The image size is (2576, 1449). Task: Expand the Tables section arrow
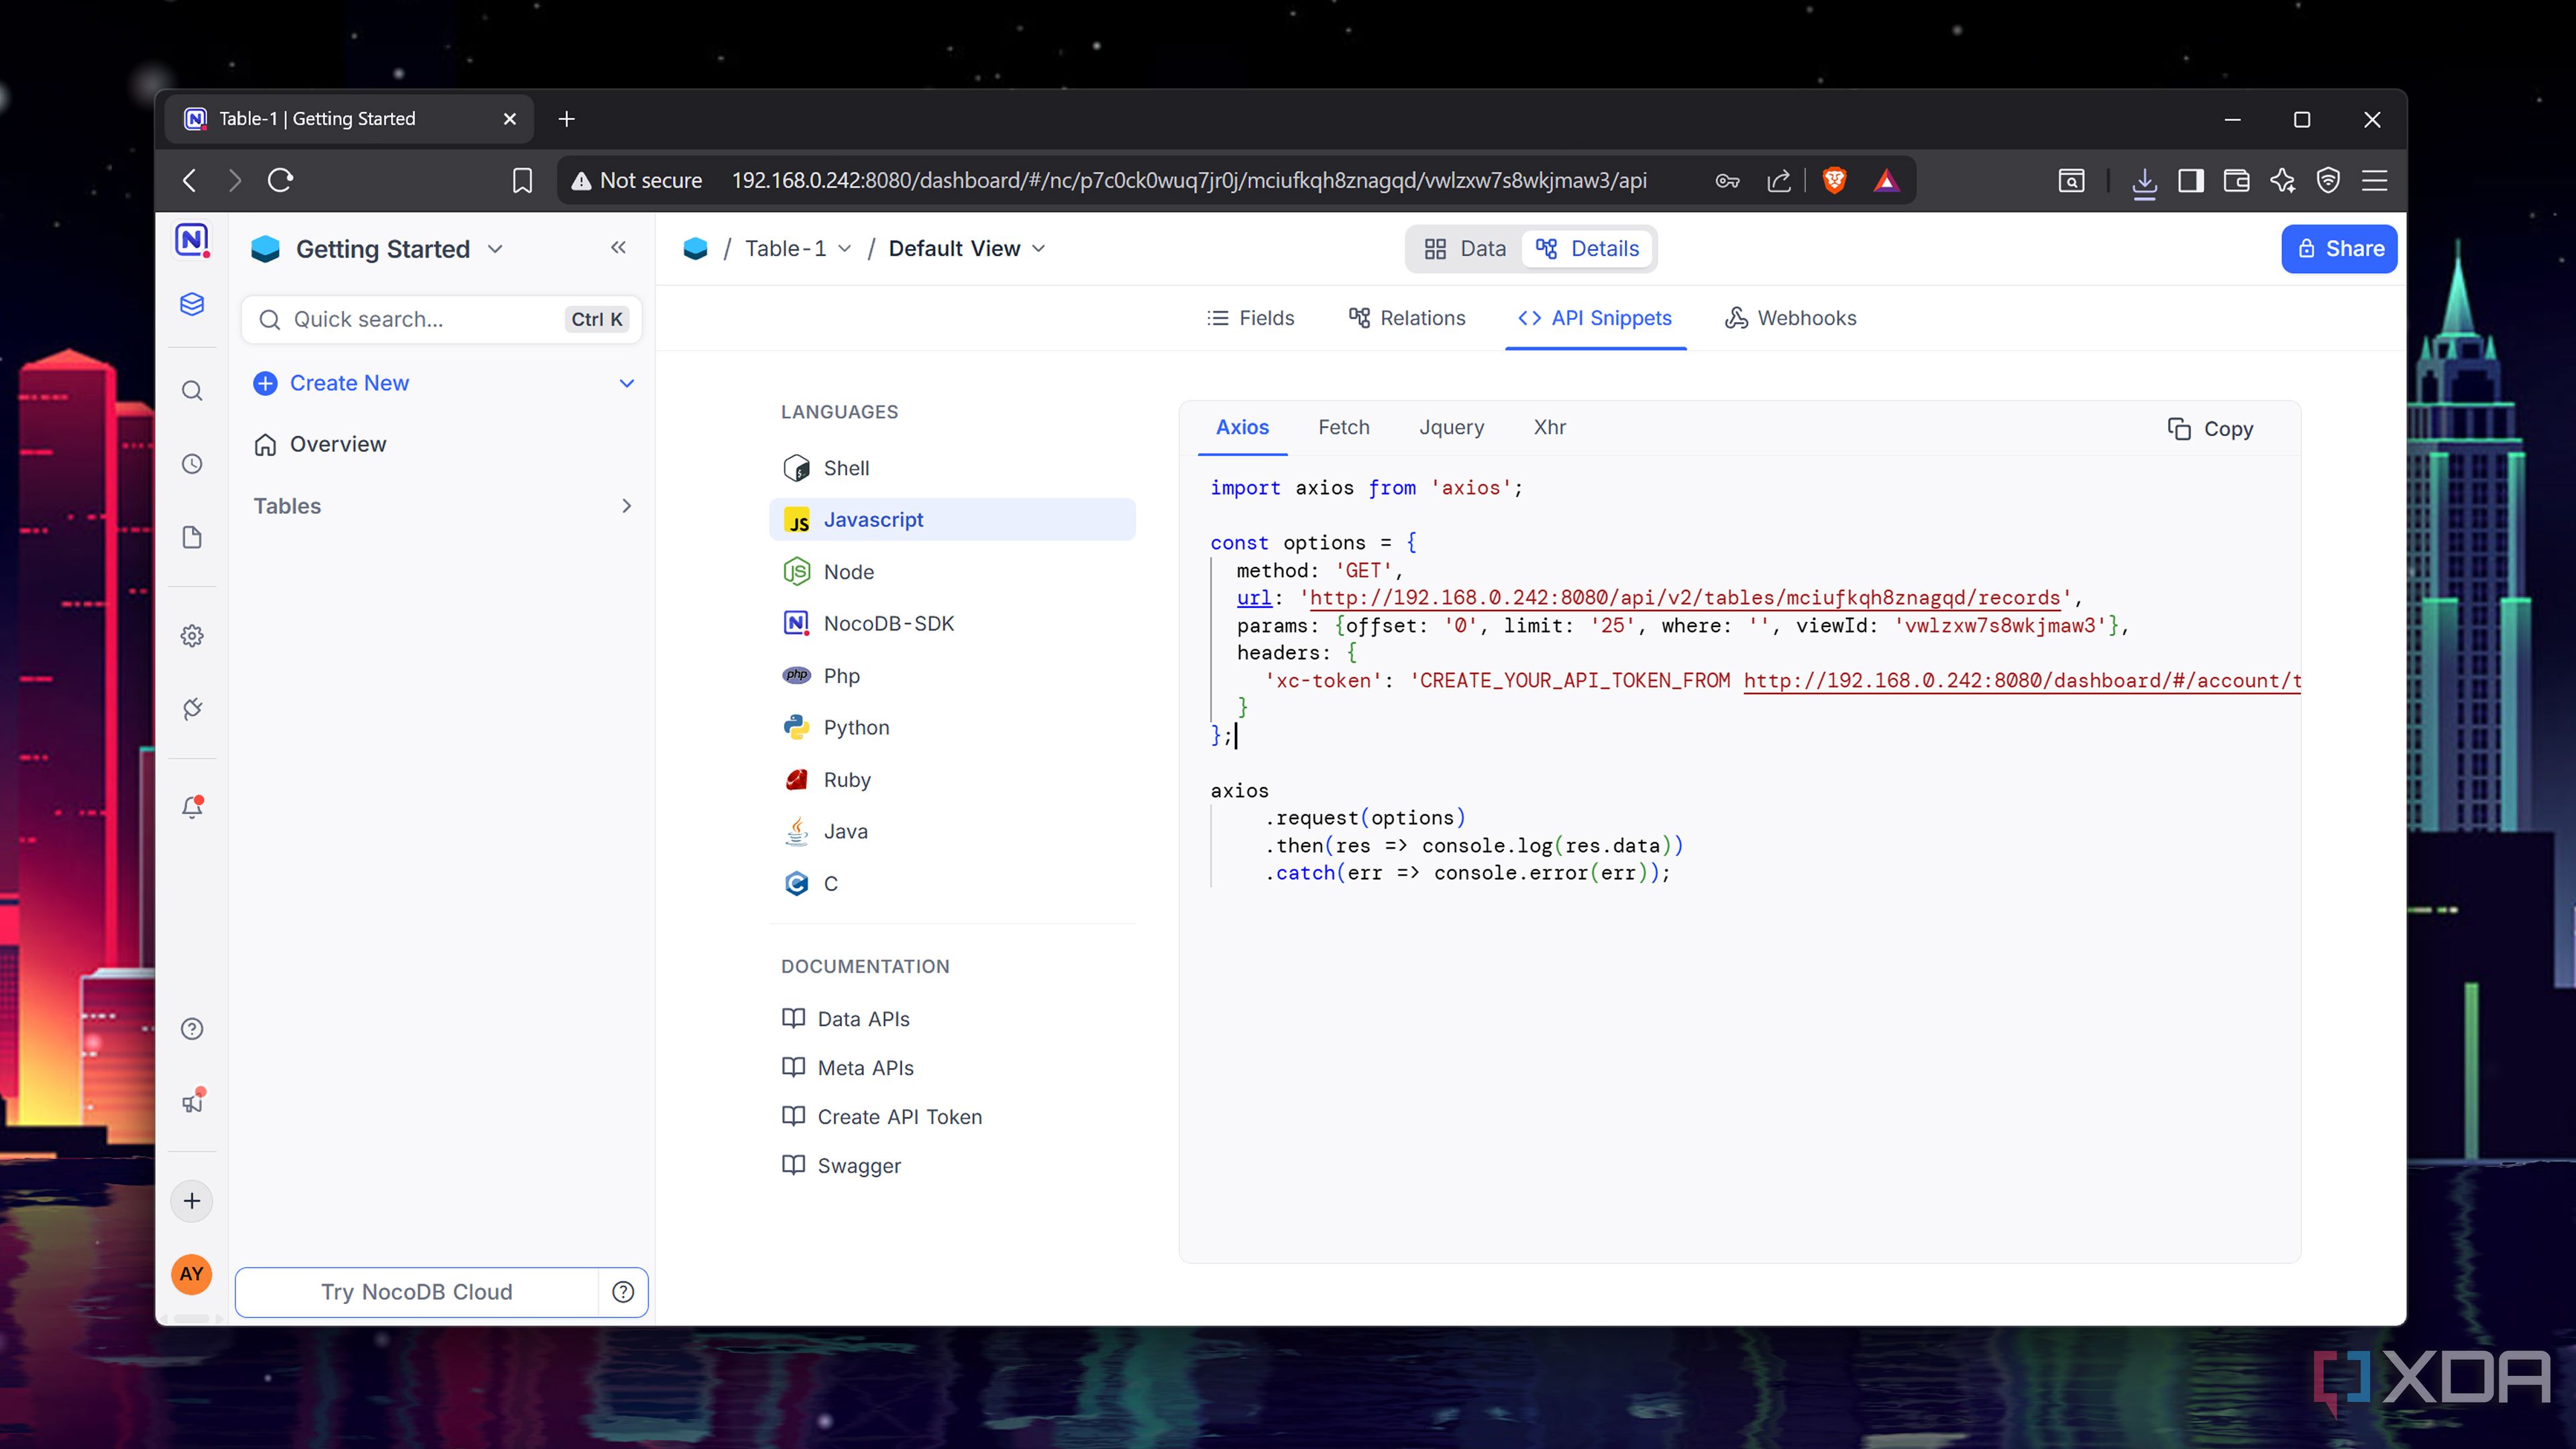627,506
